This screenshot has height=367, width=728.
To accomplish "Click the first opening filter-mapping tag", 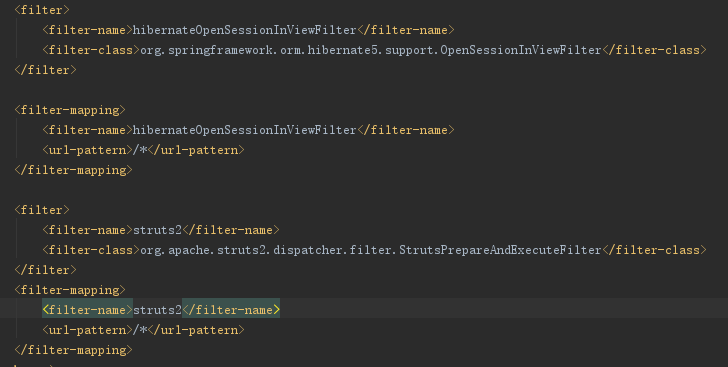I will pyautogui.click(x=70, y=110).
